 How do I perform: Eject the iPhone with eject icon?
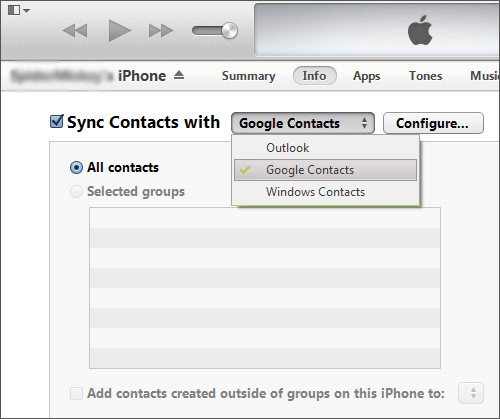click(179, 75)
